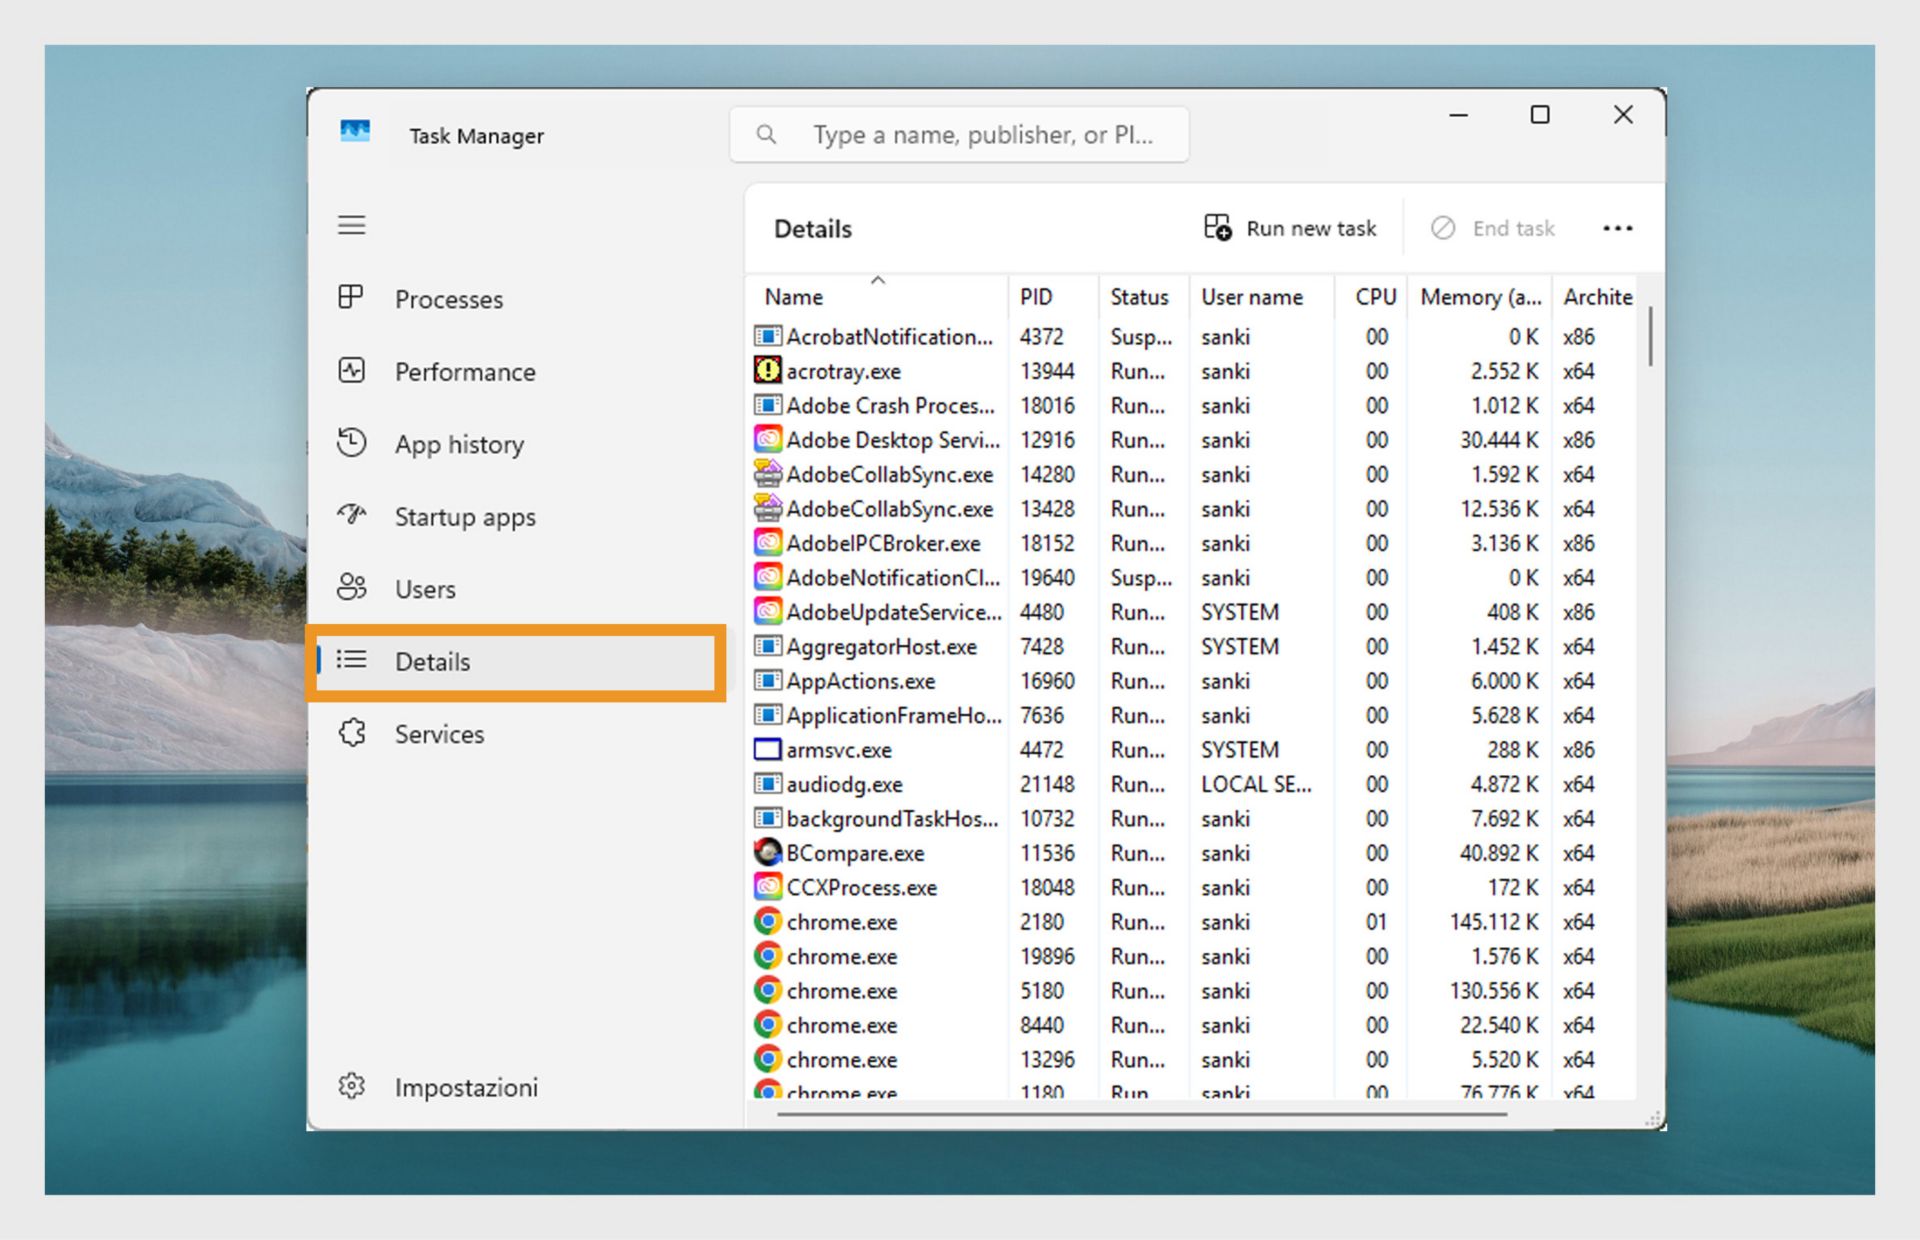Click the magnifier icon in search box
Image resolution: width=1920 pixels, height=1240 pixels.
click(x=766, y=134)
